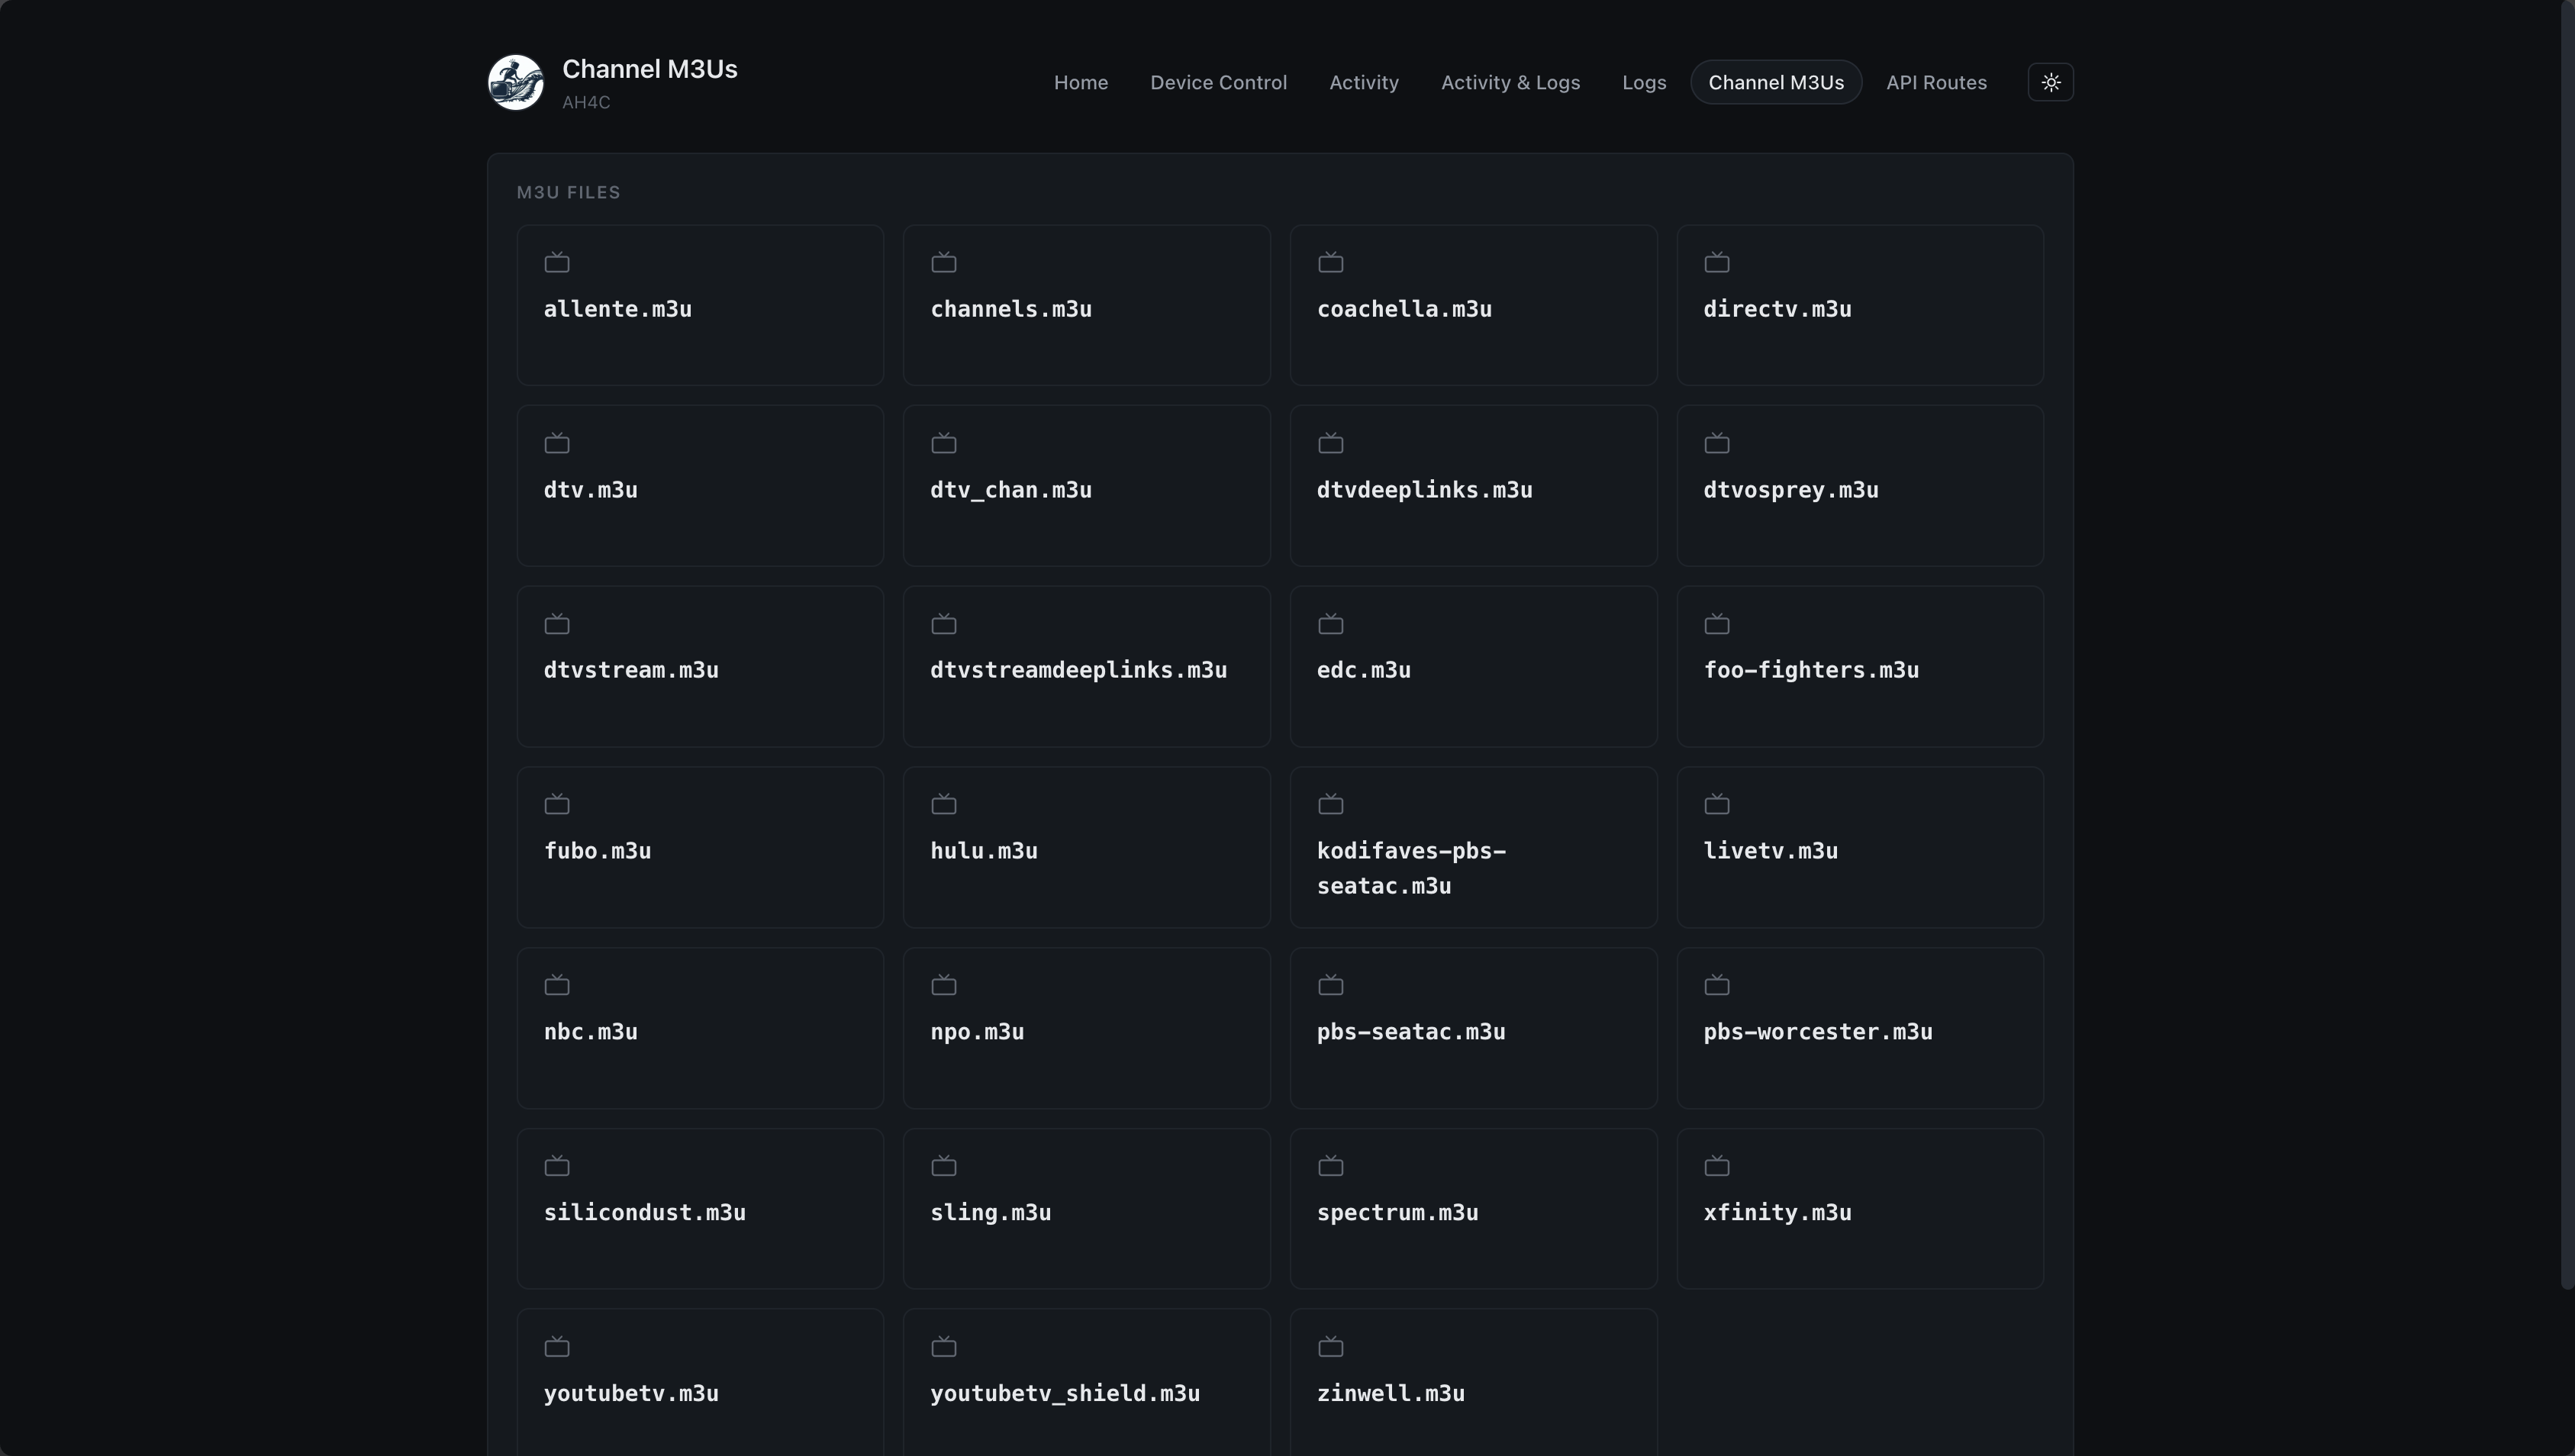This screenshot has width=2575, height=1456.
Task: Select the dtvosprey.m3u file name
Action: pos(1791,490)
